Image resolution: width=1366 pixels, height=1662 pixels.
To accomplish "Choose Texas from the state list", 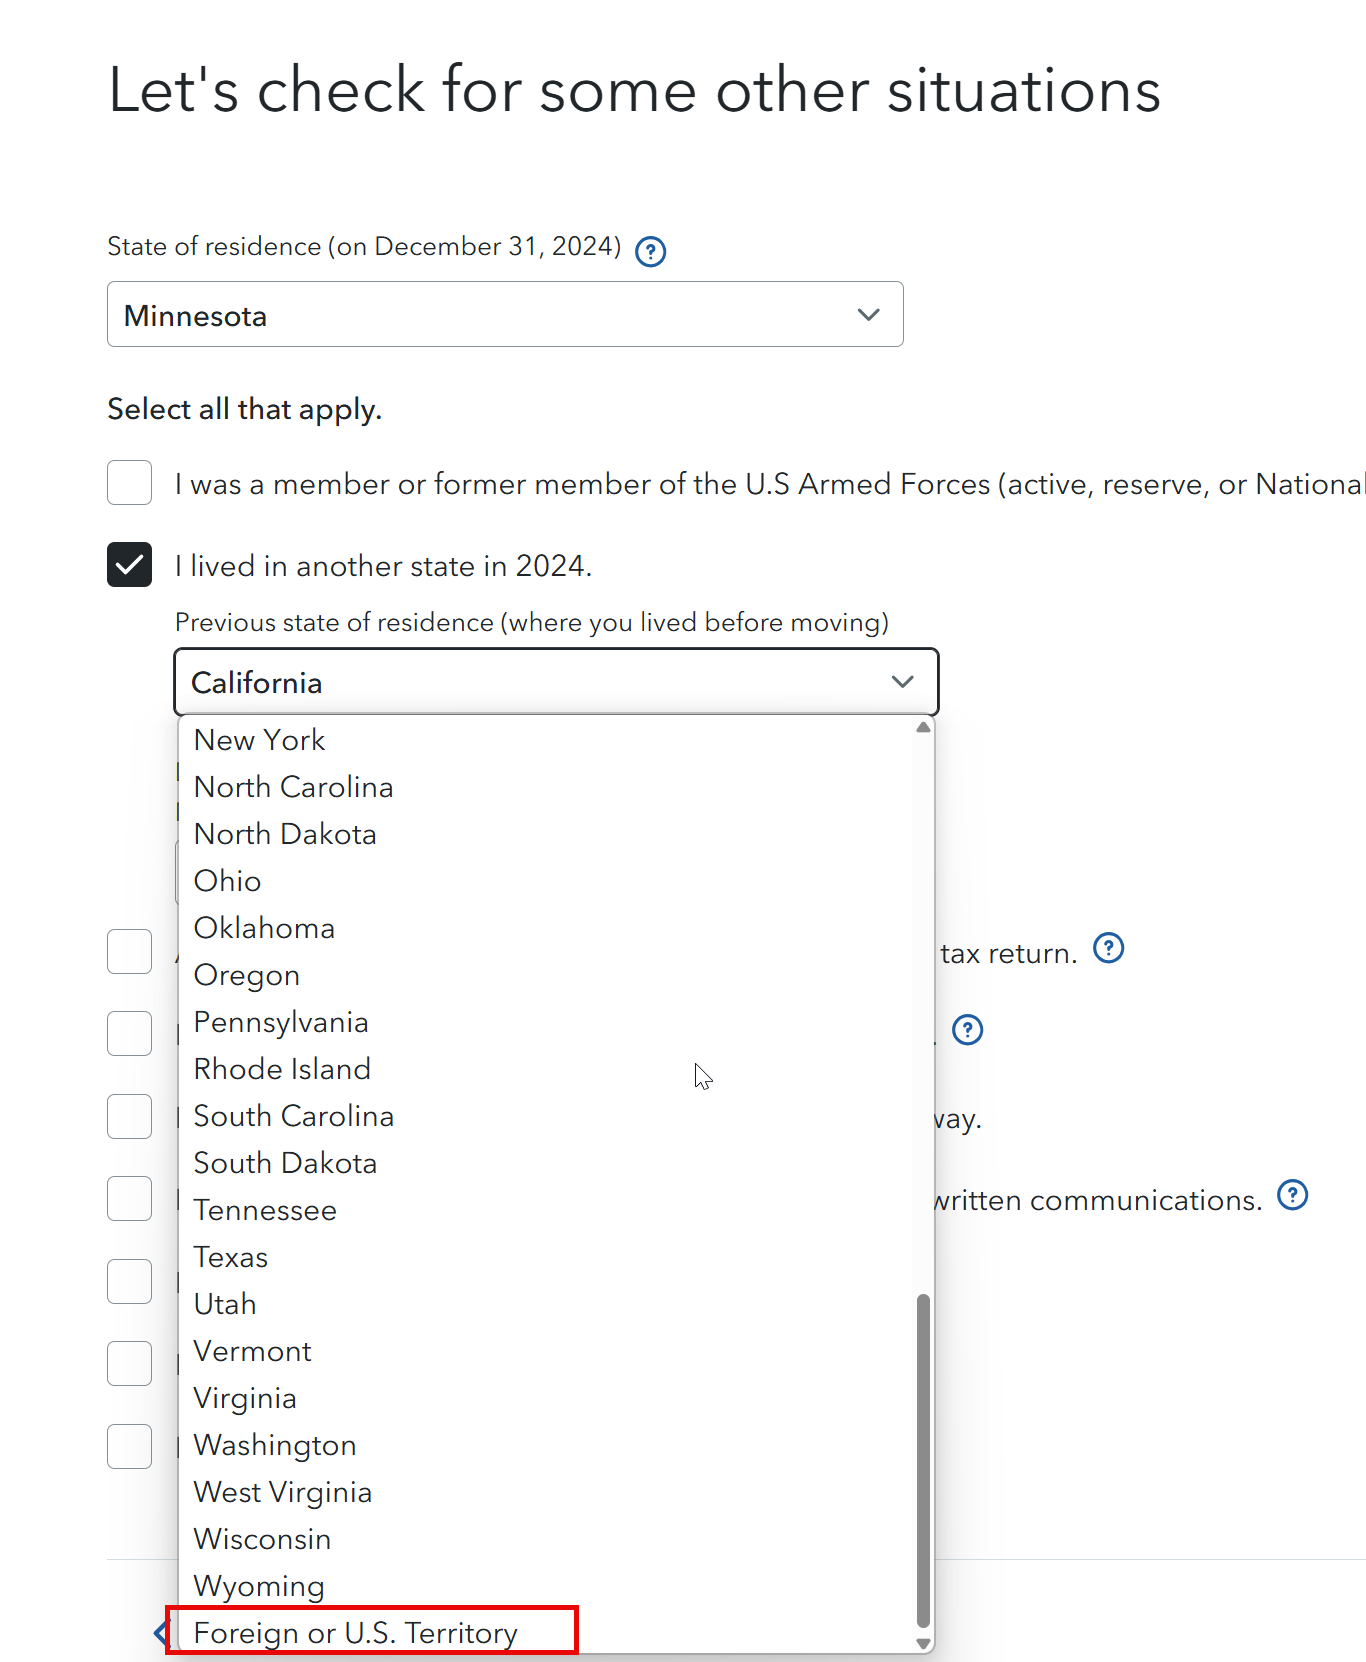I will click(231, 1257).
